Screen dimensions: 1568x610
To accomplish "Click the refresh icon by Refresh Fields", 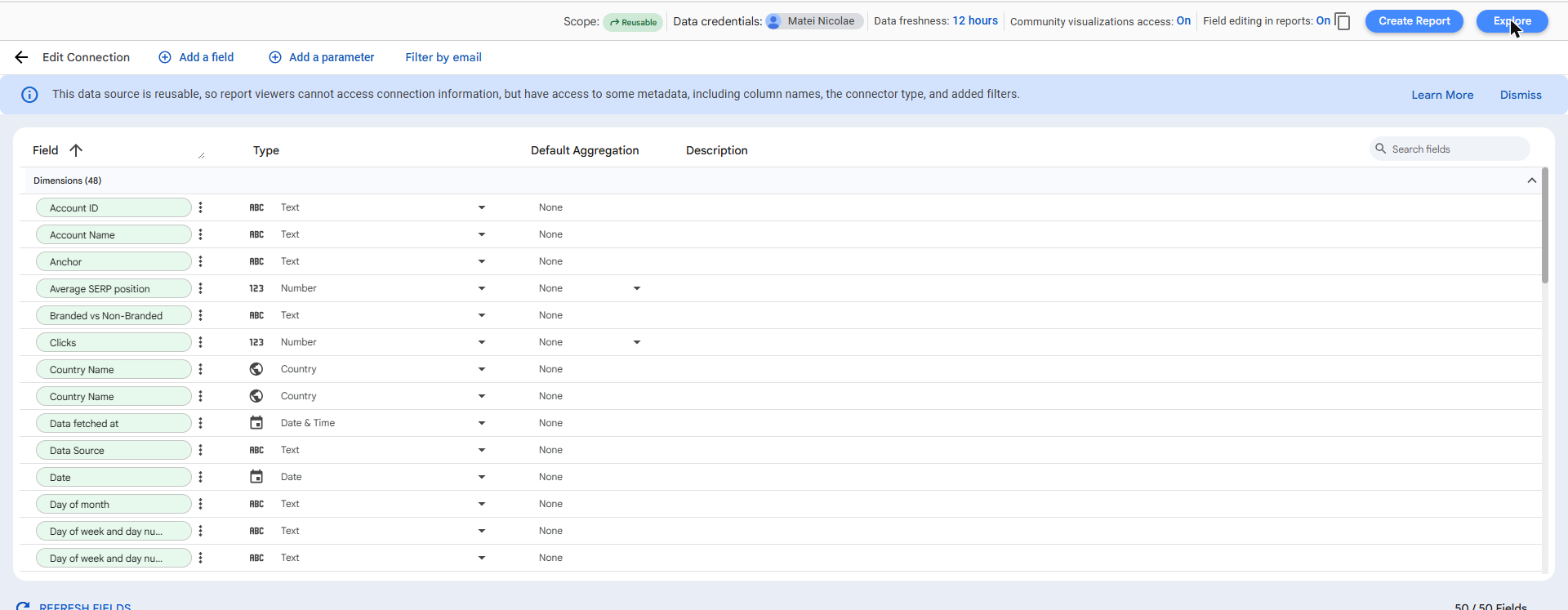I will click(22, 606).
